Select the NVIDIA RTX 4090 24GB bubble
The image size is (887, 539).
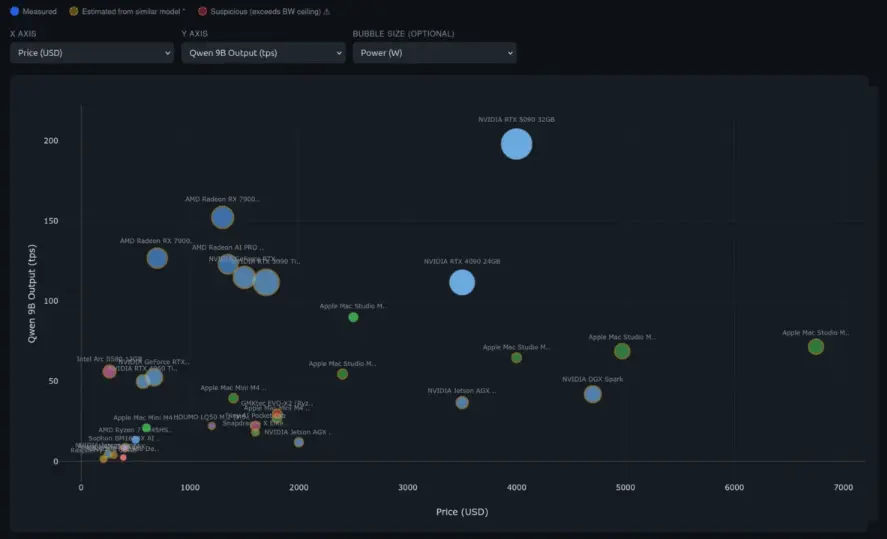(x=462, y=282)
